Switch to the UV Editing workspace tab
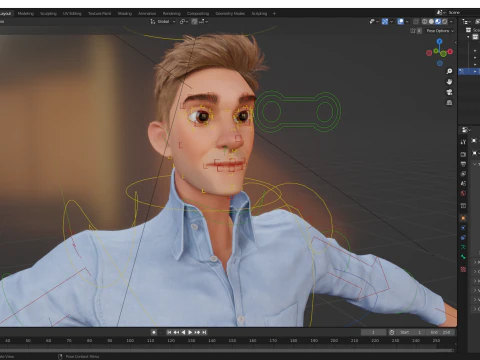Screen dimensions: 480x360 click(72, 14)
